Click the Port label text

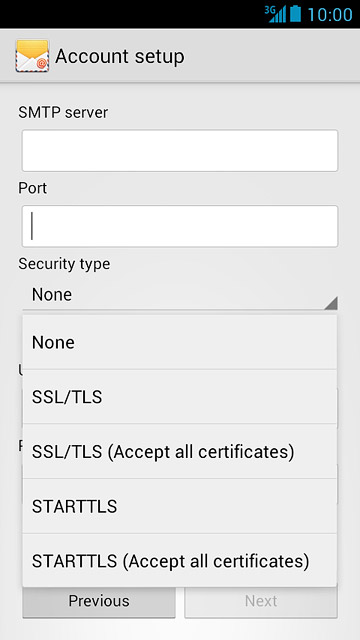(33, 188)
